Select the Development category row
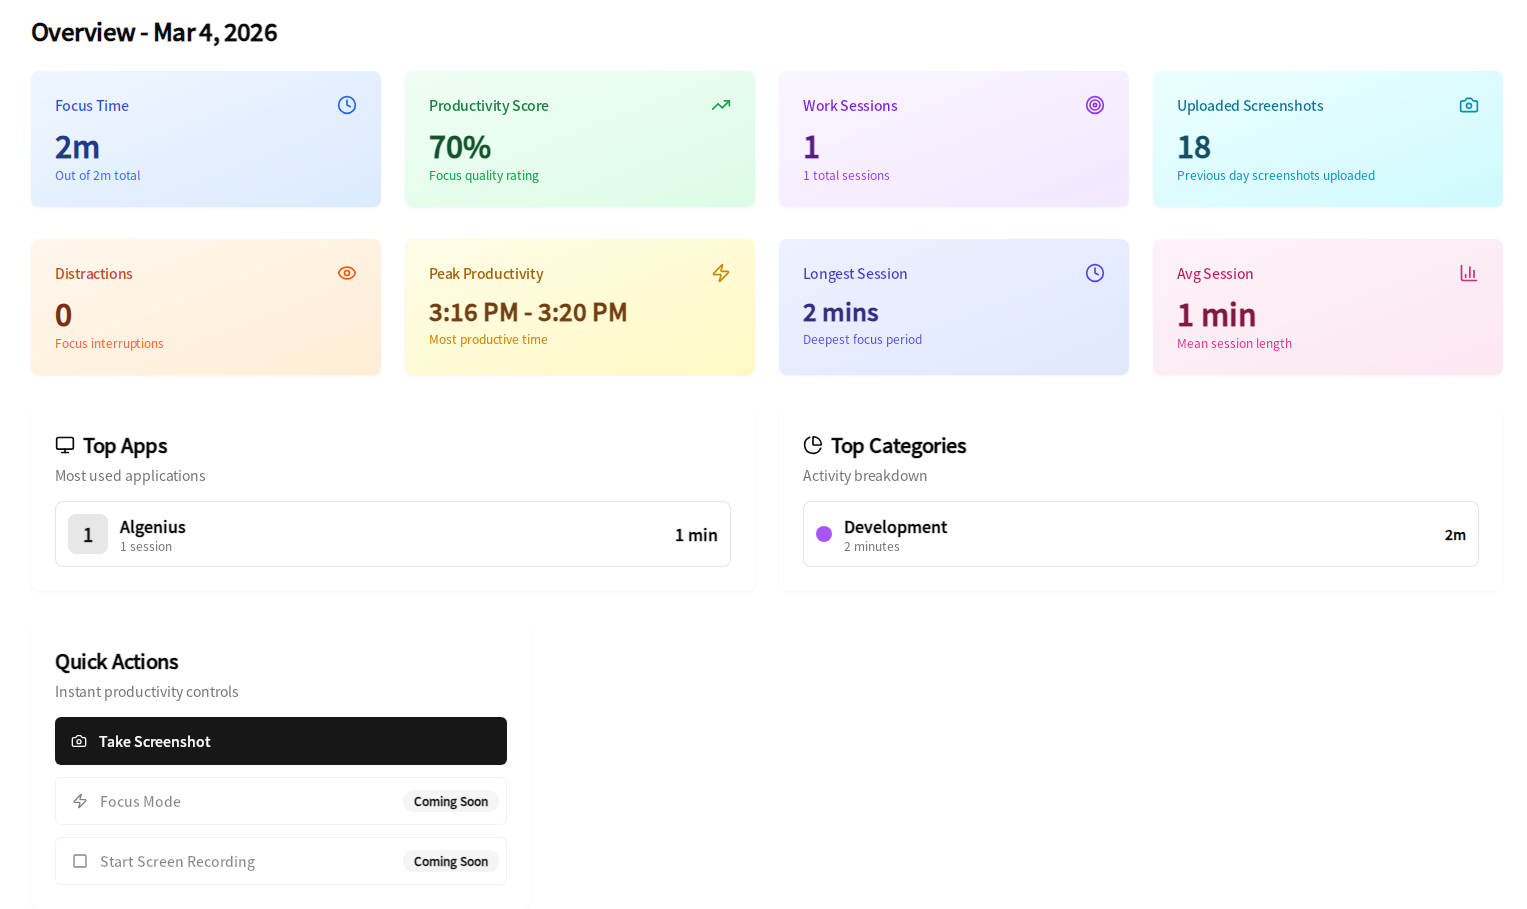This screenshot has width=1527, height=909. click(x=1141, y=534)
